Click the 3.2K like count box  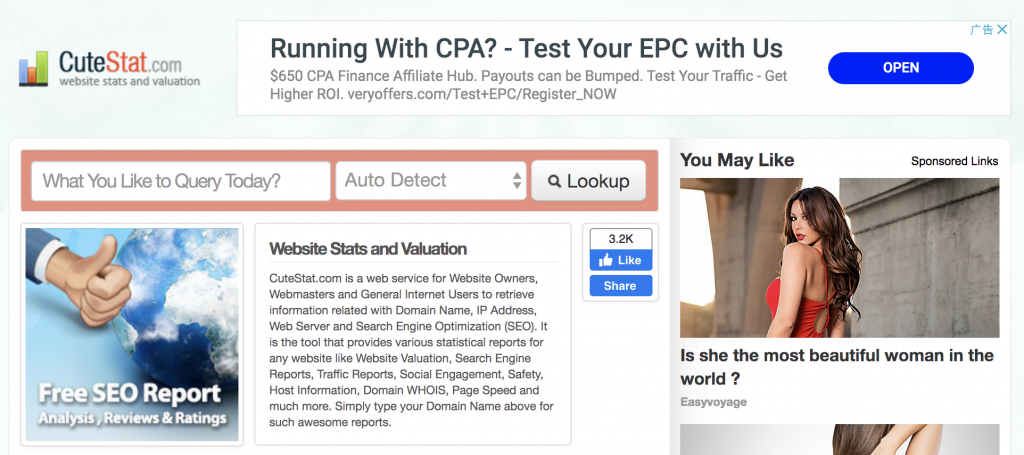(x=620, y=239)
